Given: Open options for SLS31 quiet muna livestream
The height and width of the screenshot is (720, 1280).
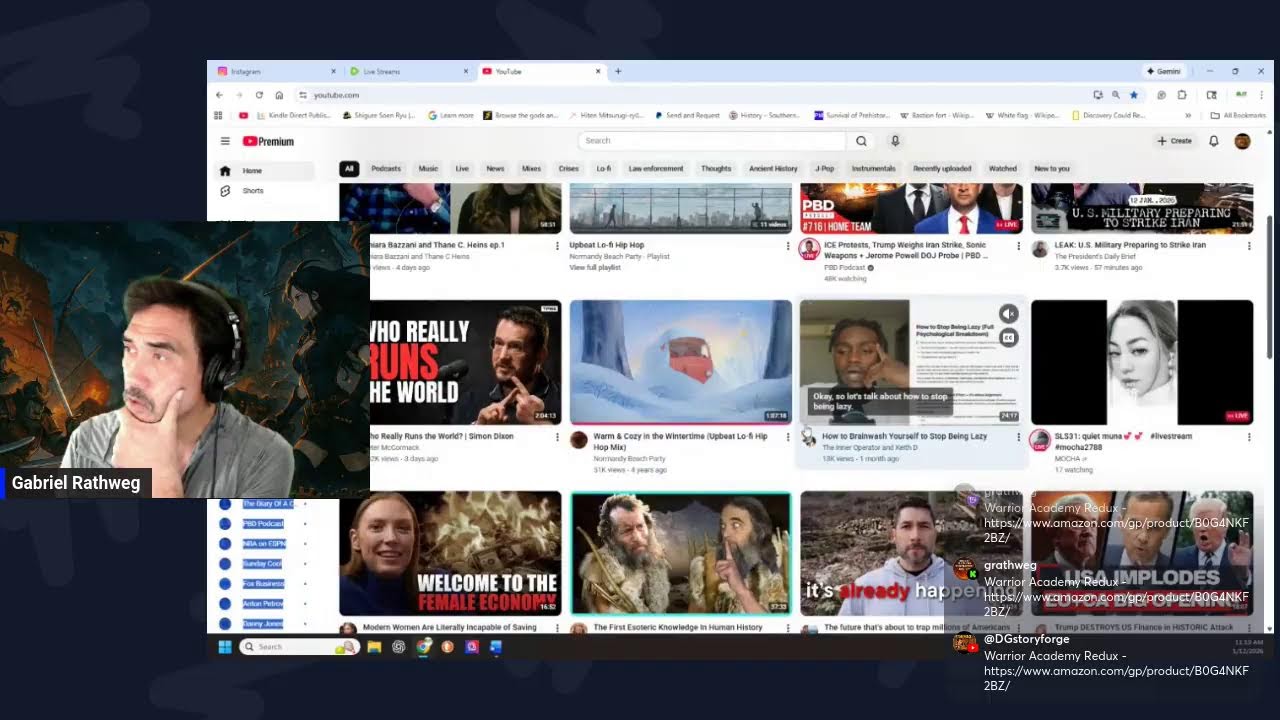Looking at the screenshot, I should tap(1248, 437).
